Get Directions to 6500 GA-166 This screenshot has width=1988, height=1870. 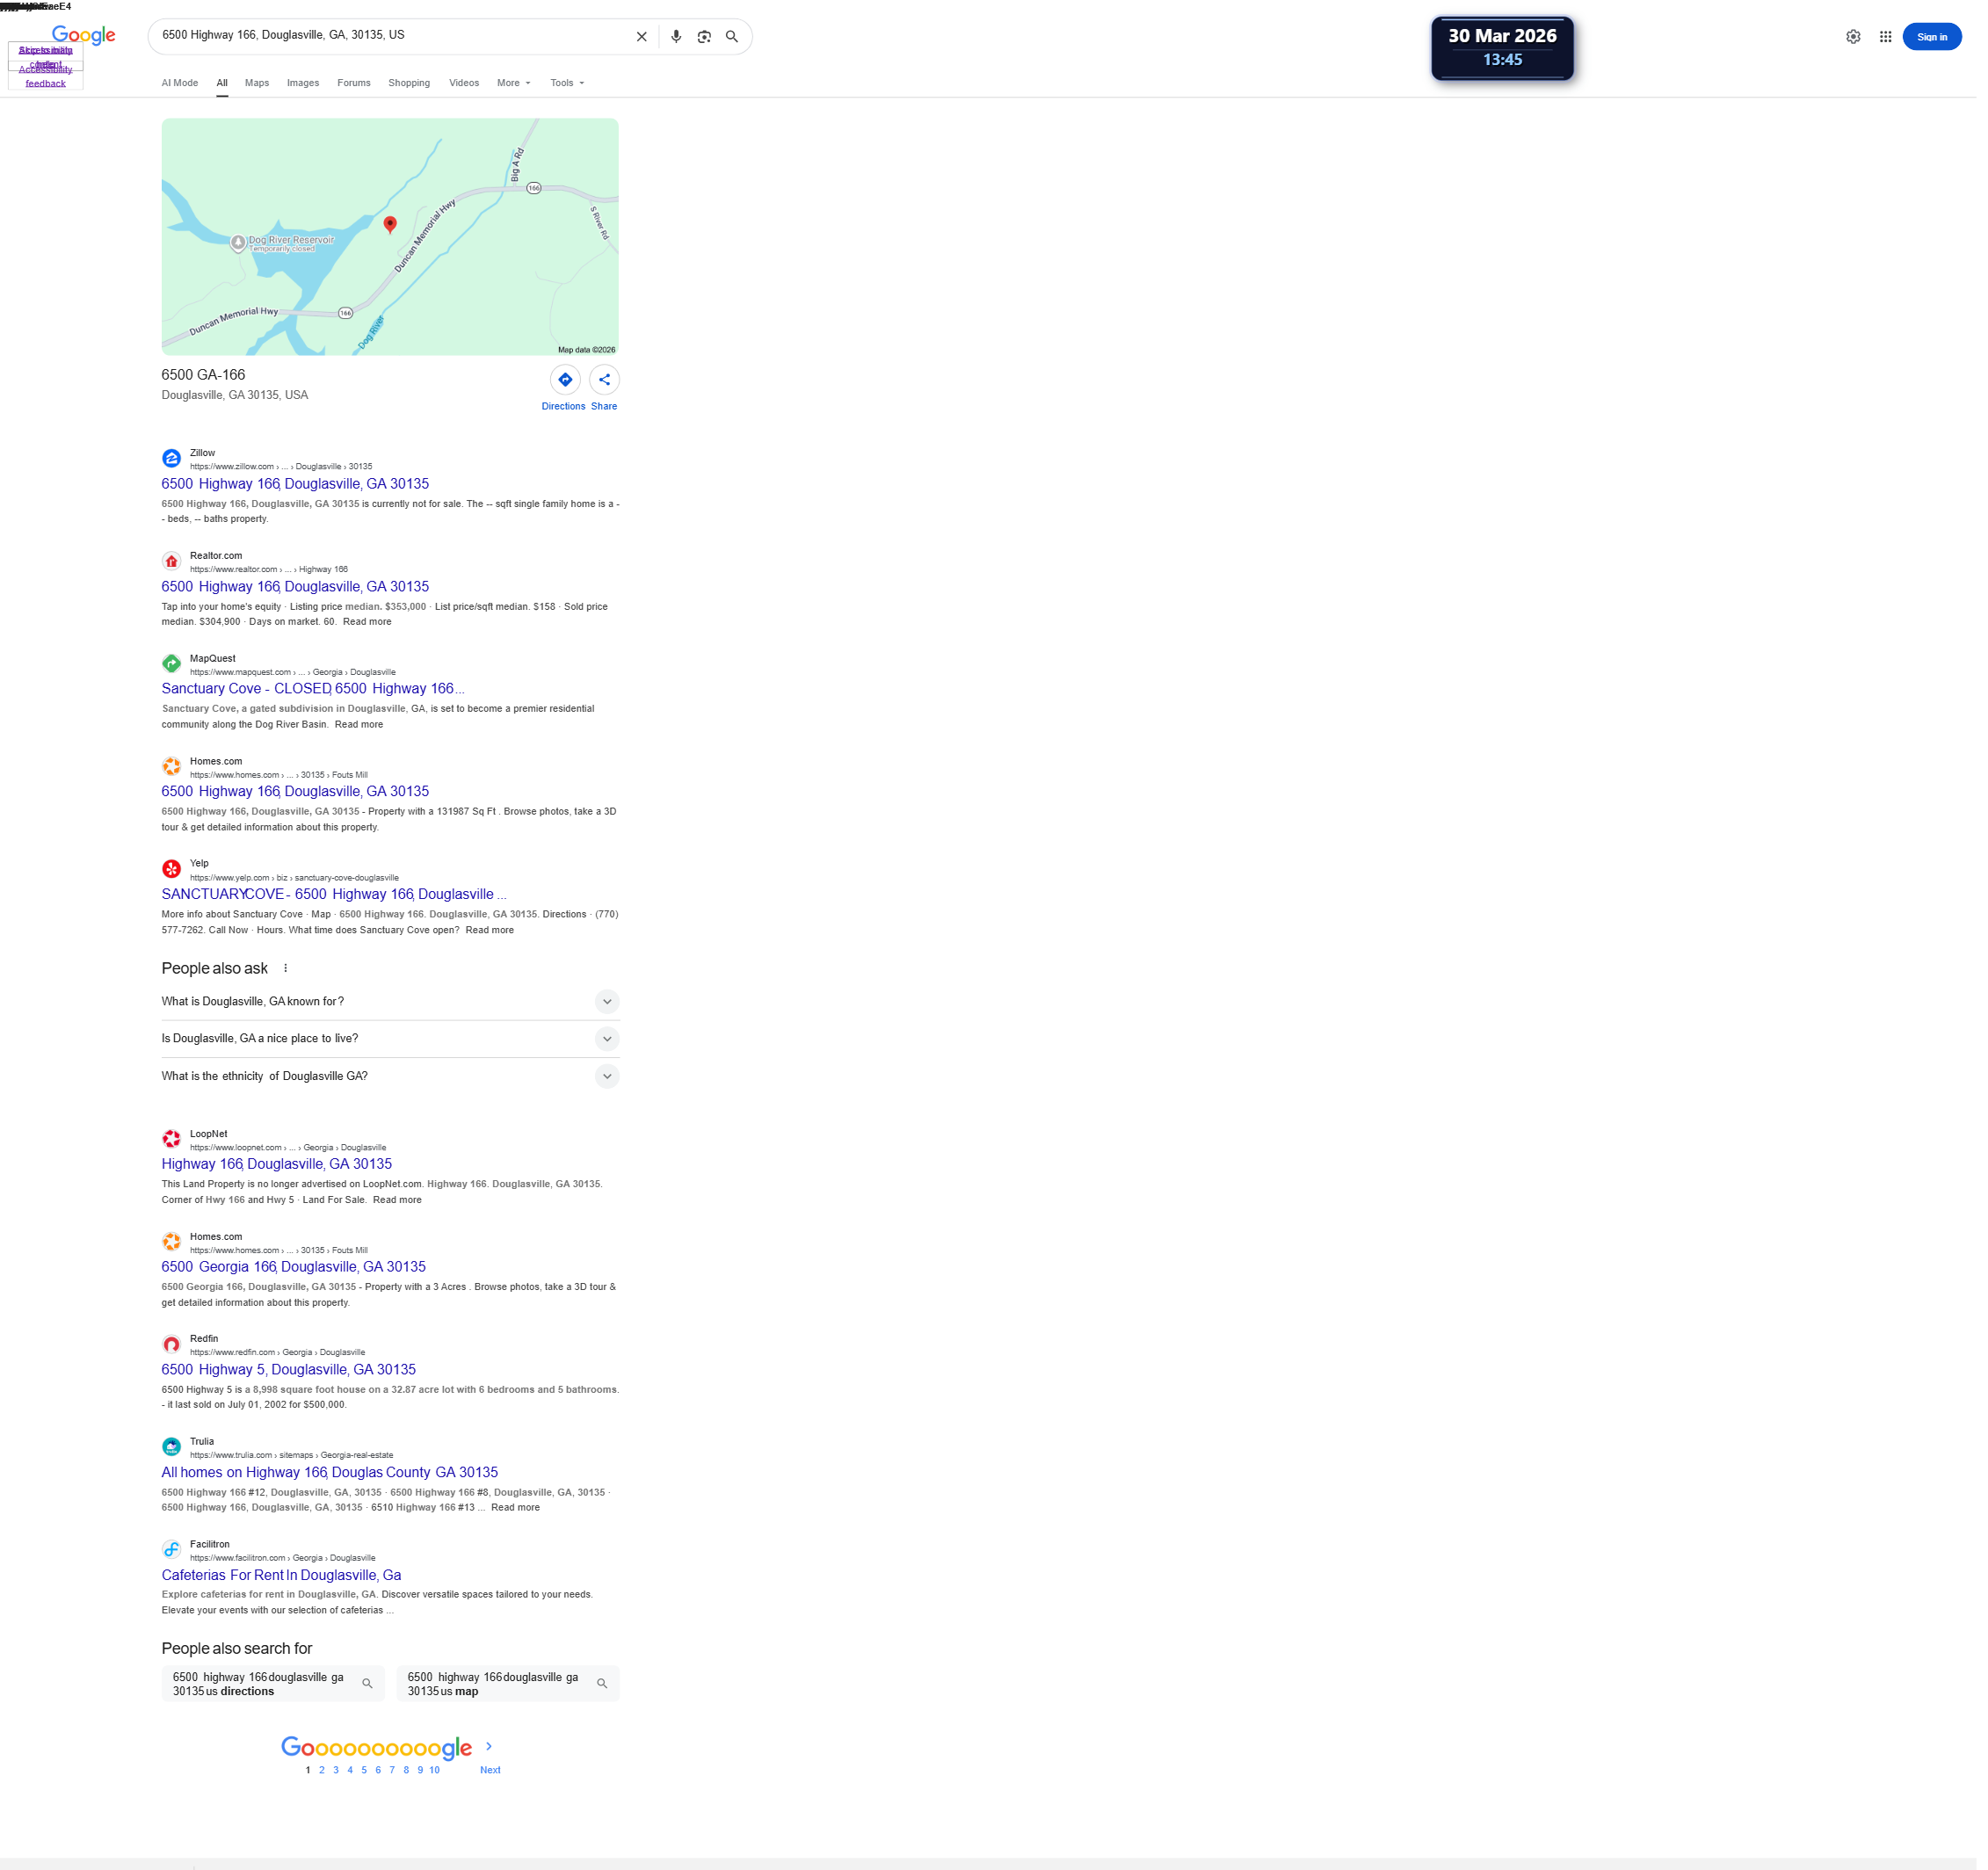565,380
